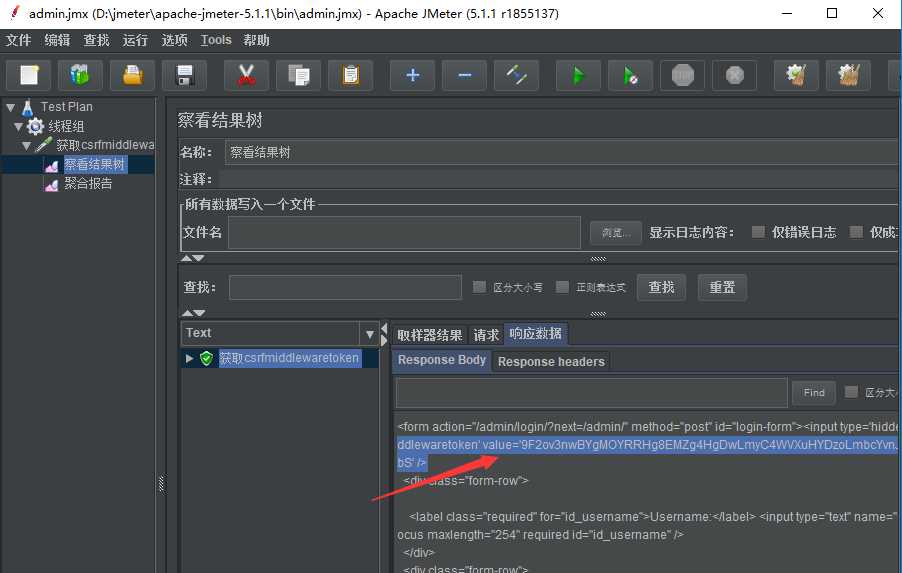Click the HTTP sampler pipette icon in tree
Screen dimensions: 902x573
(43, 144)
